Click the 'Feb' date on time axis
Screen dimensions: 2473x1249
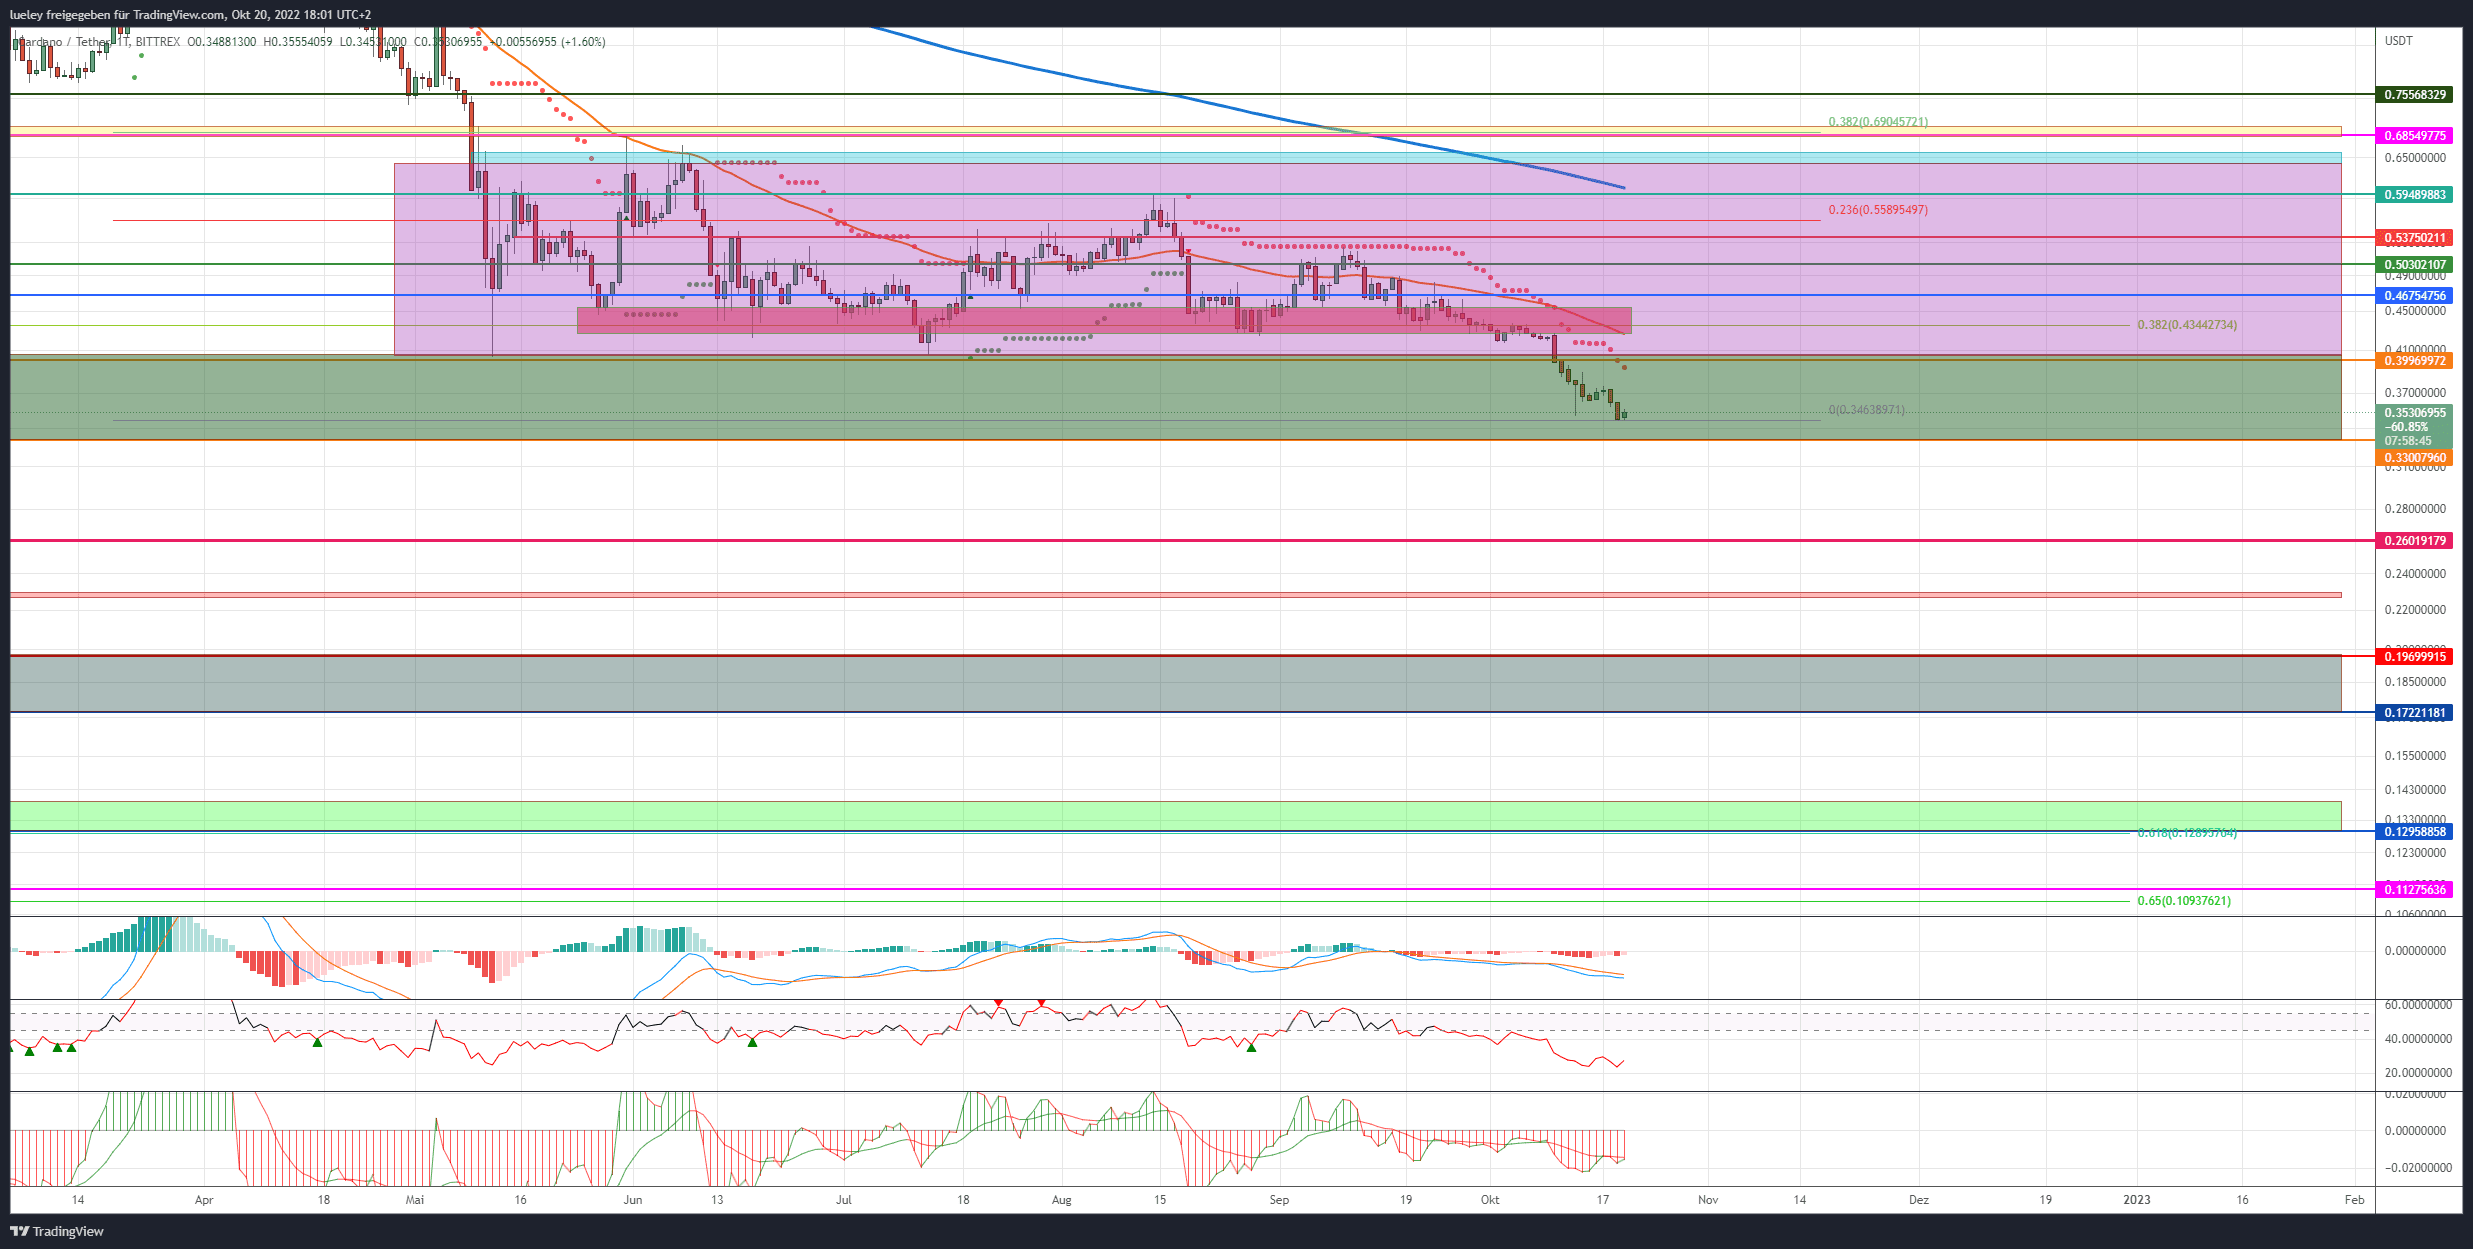coord(2355,1200)
